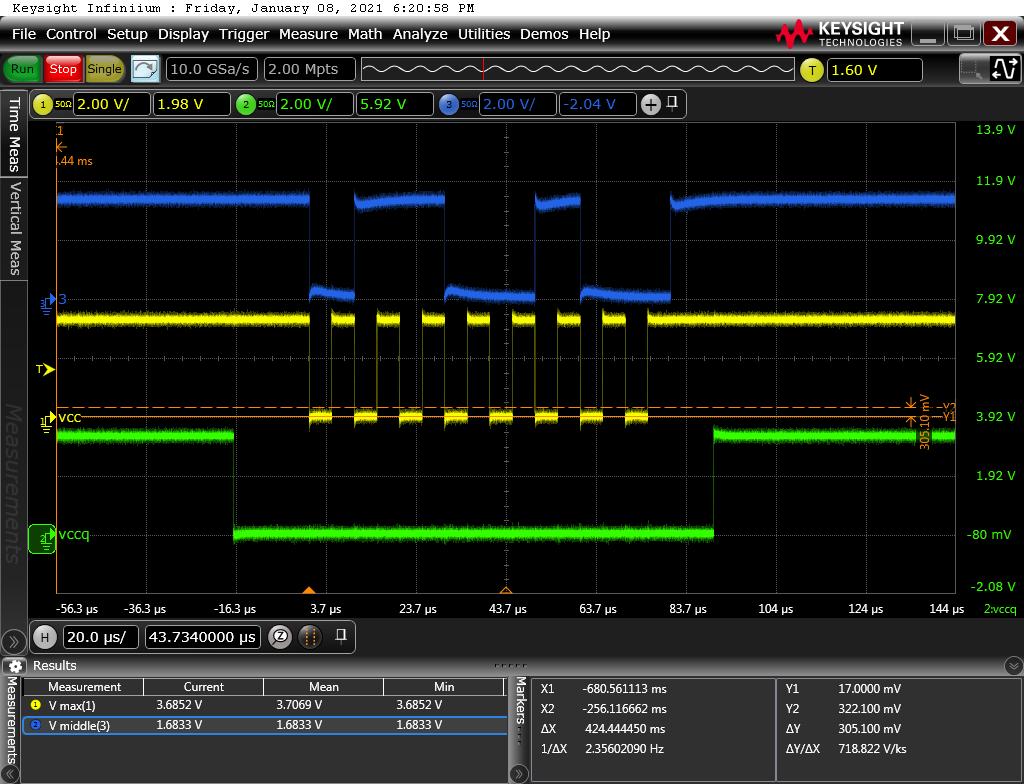The height and width of the screenshot is (784, 1024).
Task: Click the Results gear settings icon
Action: (x=16, y=666)
